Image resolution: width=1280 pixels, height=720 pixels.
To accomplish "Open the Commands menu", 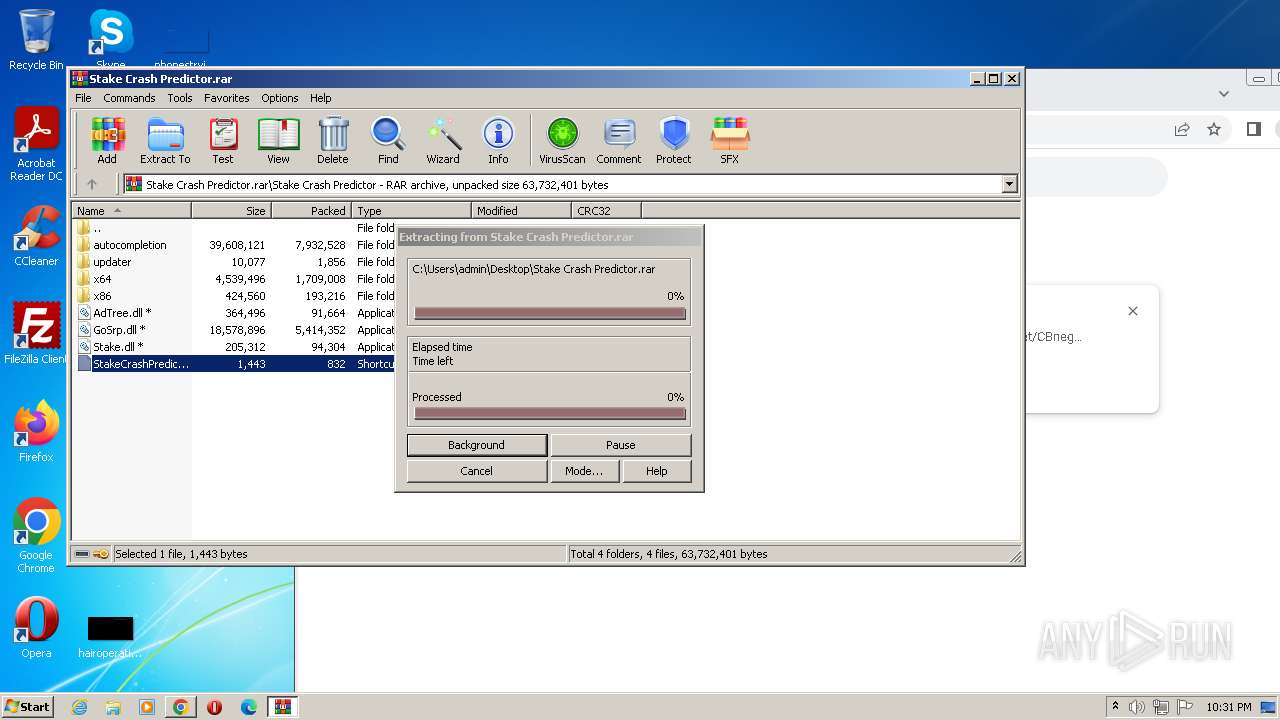I will click(129, 98).
